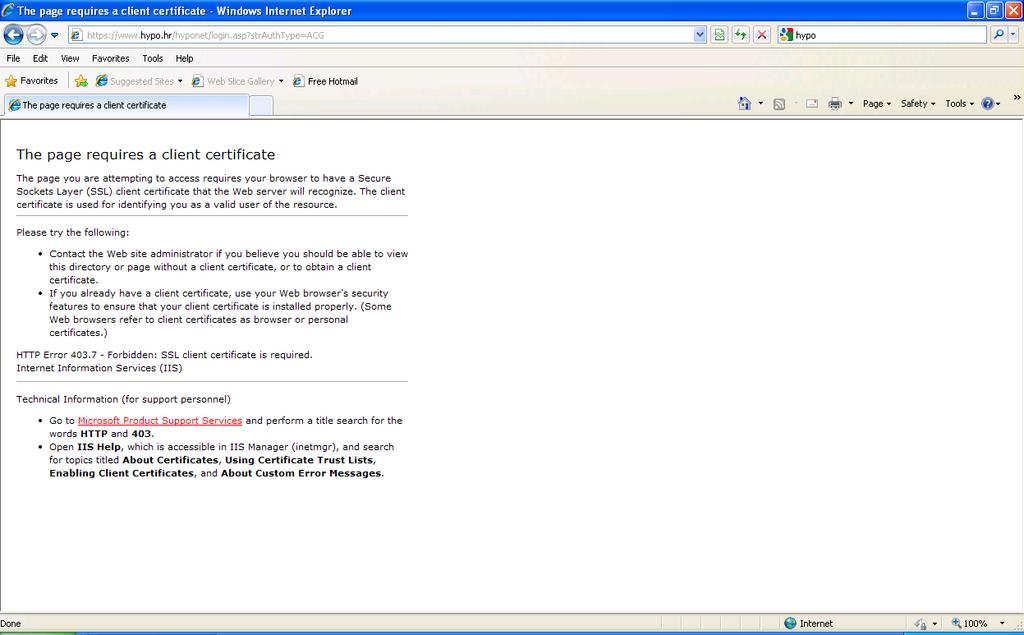Open the Page dropdown menu

[877, 103]
